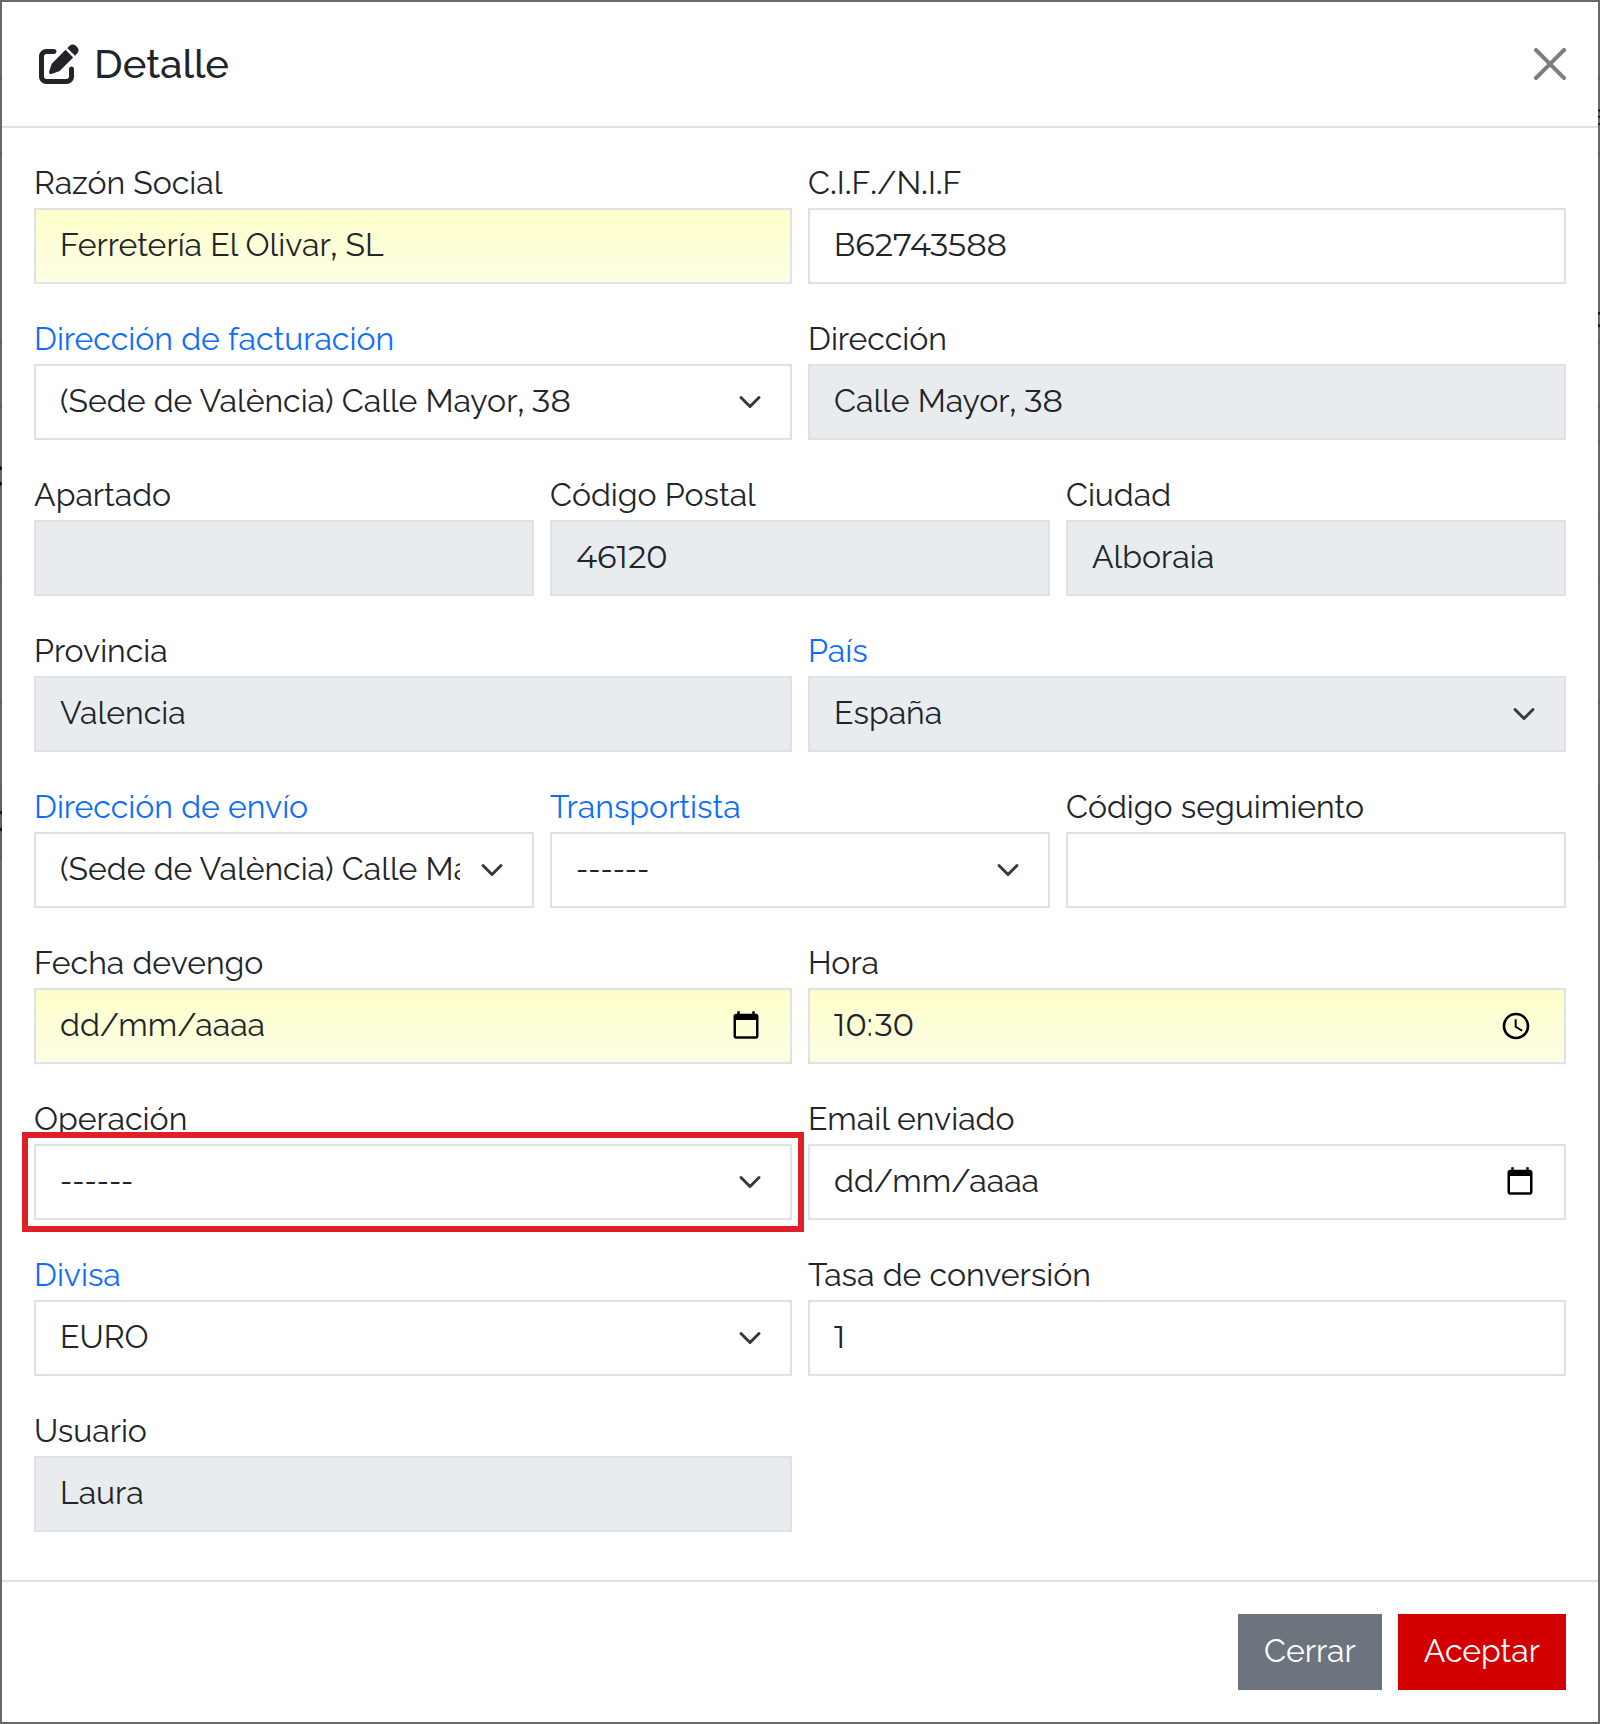Open the calendar picker in Email enviado
The width and height of the screenshot is (1600, 1724).
[1520, 1181]
